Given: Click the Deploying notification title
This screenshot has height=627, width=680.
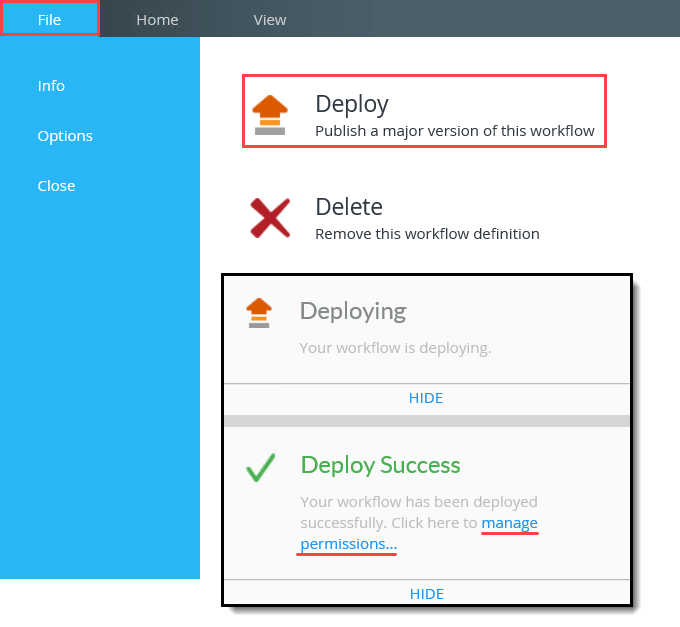Looking at the screenshot, I should [353, 311].
